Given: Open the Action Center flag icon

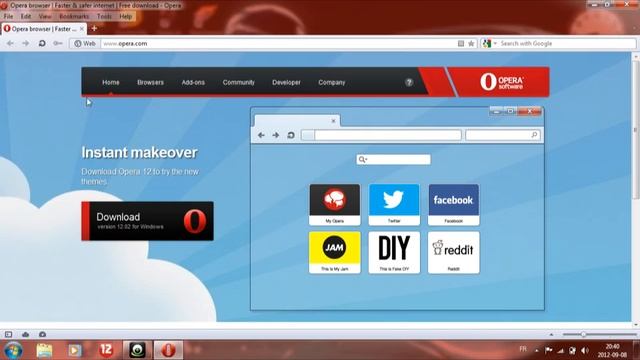Looking at the screenshot, I should coord(549,350).
